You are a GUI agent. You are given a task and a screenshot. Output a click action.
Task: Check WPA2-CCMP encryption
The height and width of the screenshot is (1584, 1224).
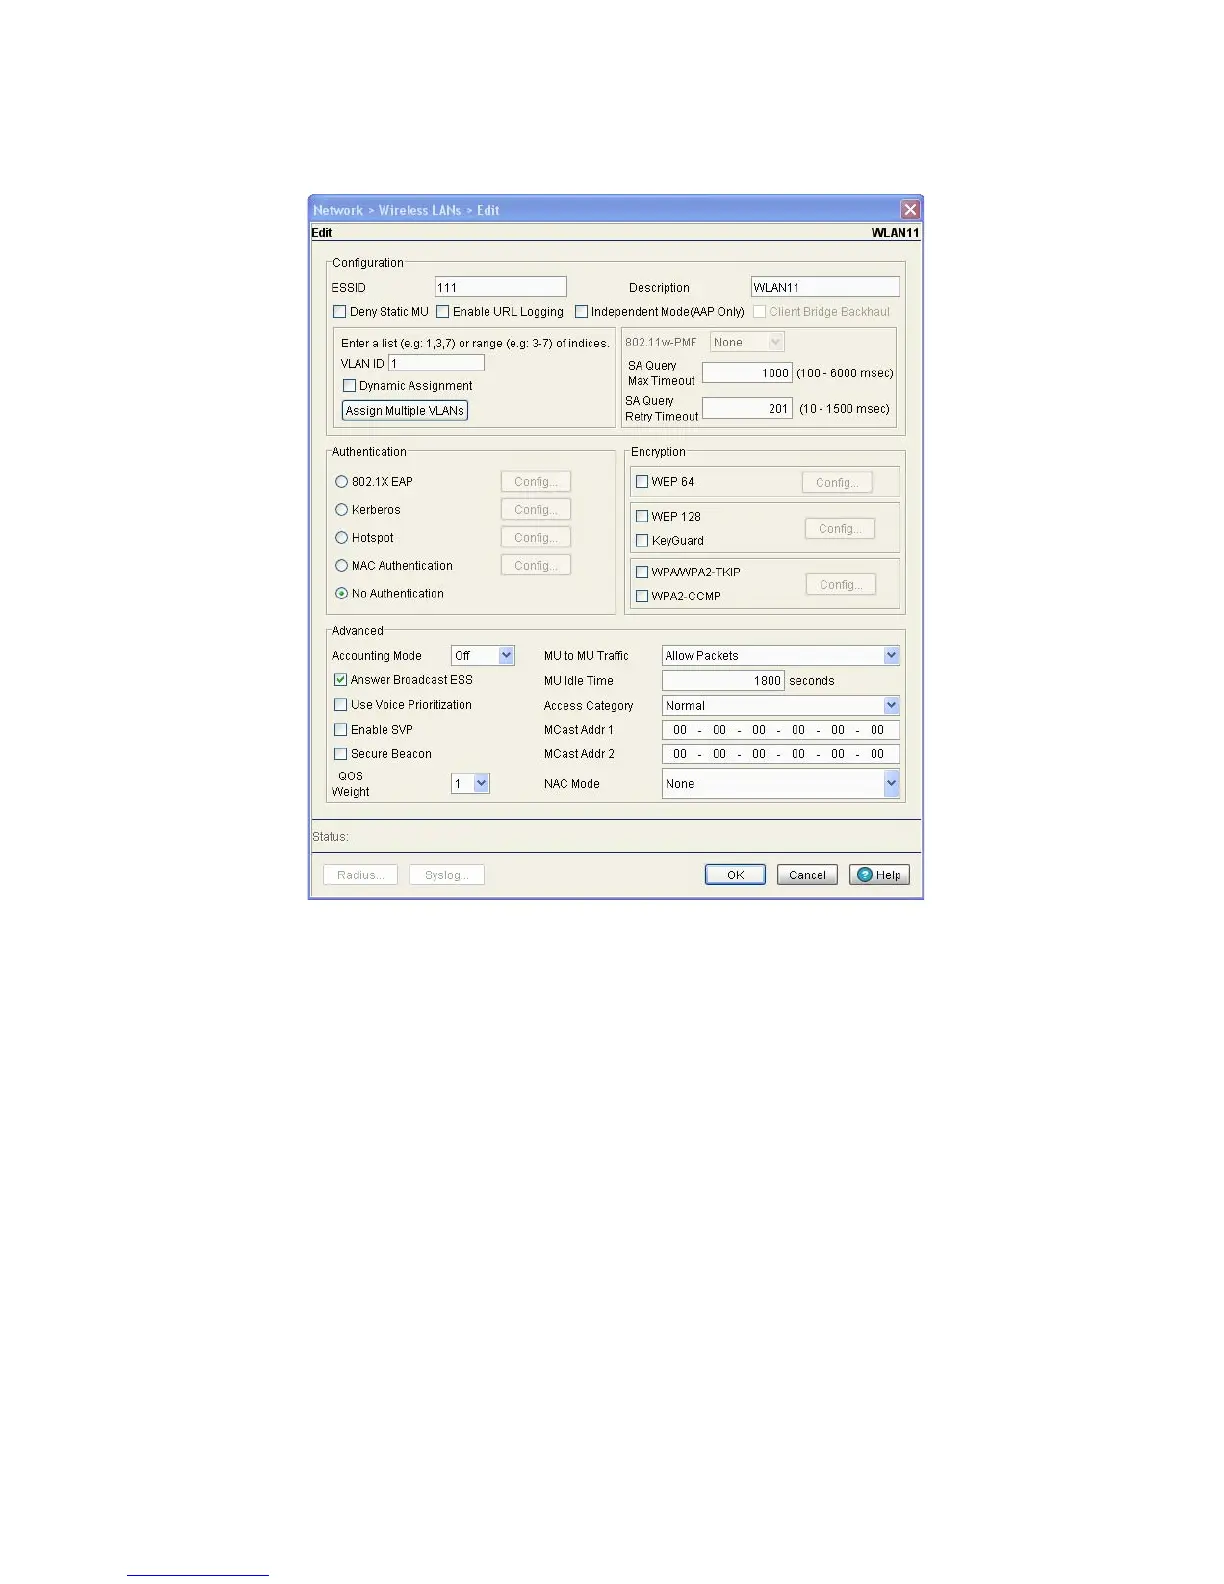(642, 596)
